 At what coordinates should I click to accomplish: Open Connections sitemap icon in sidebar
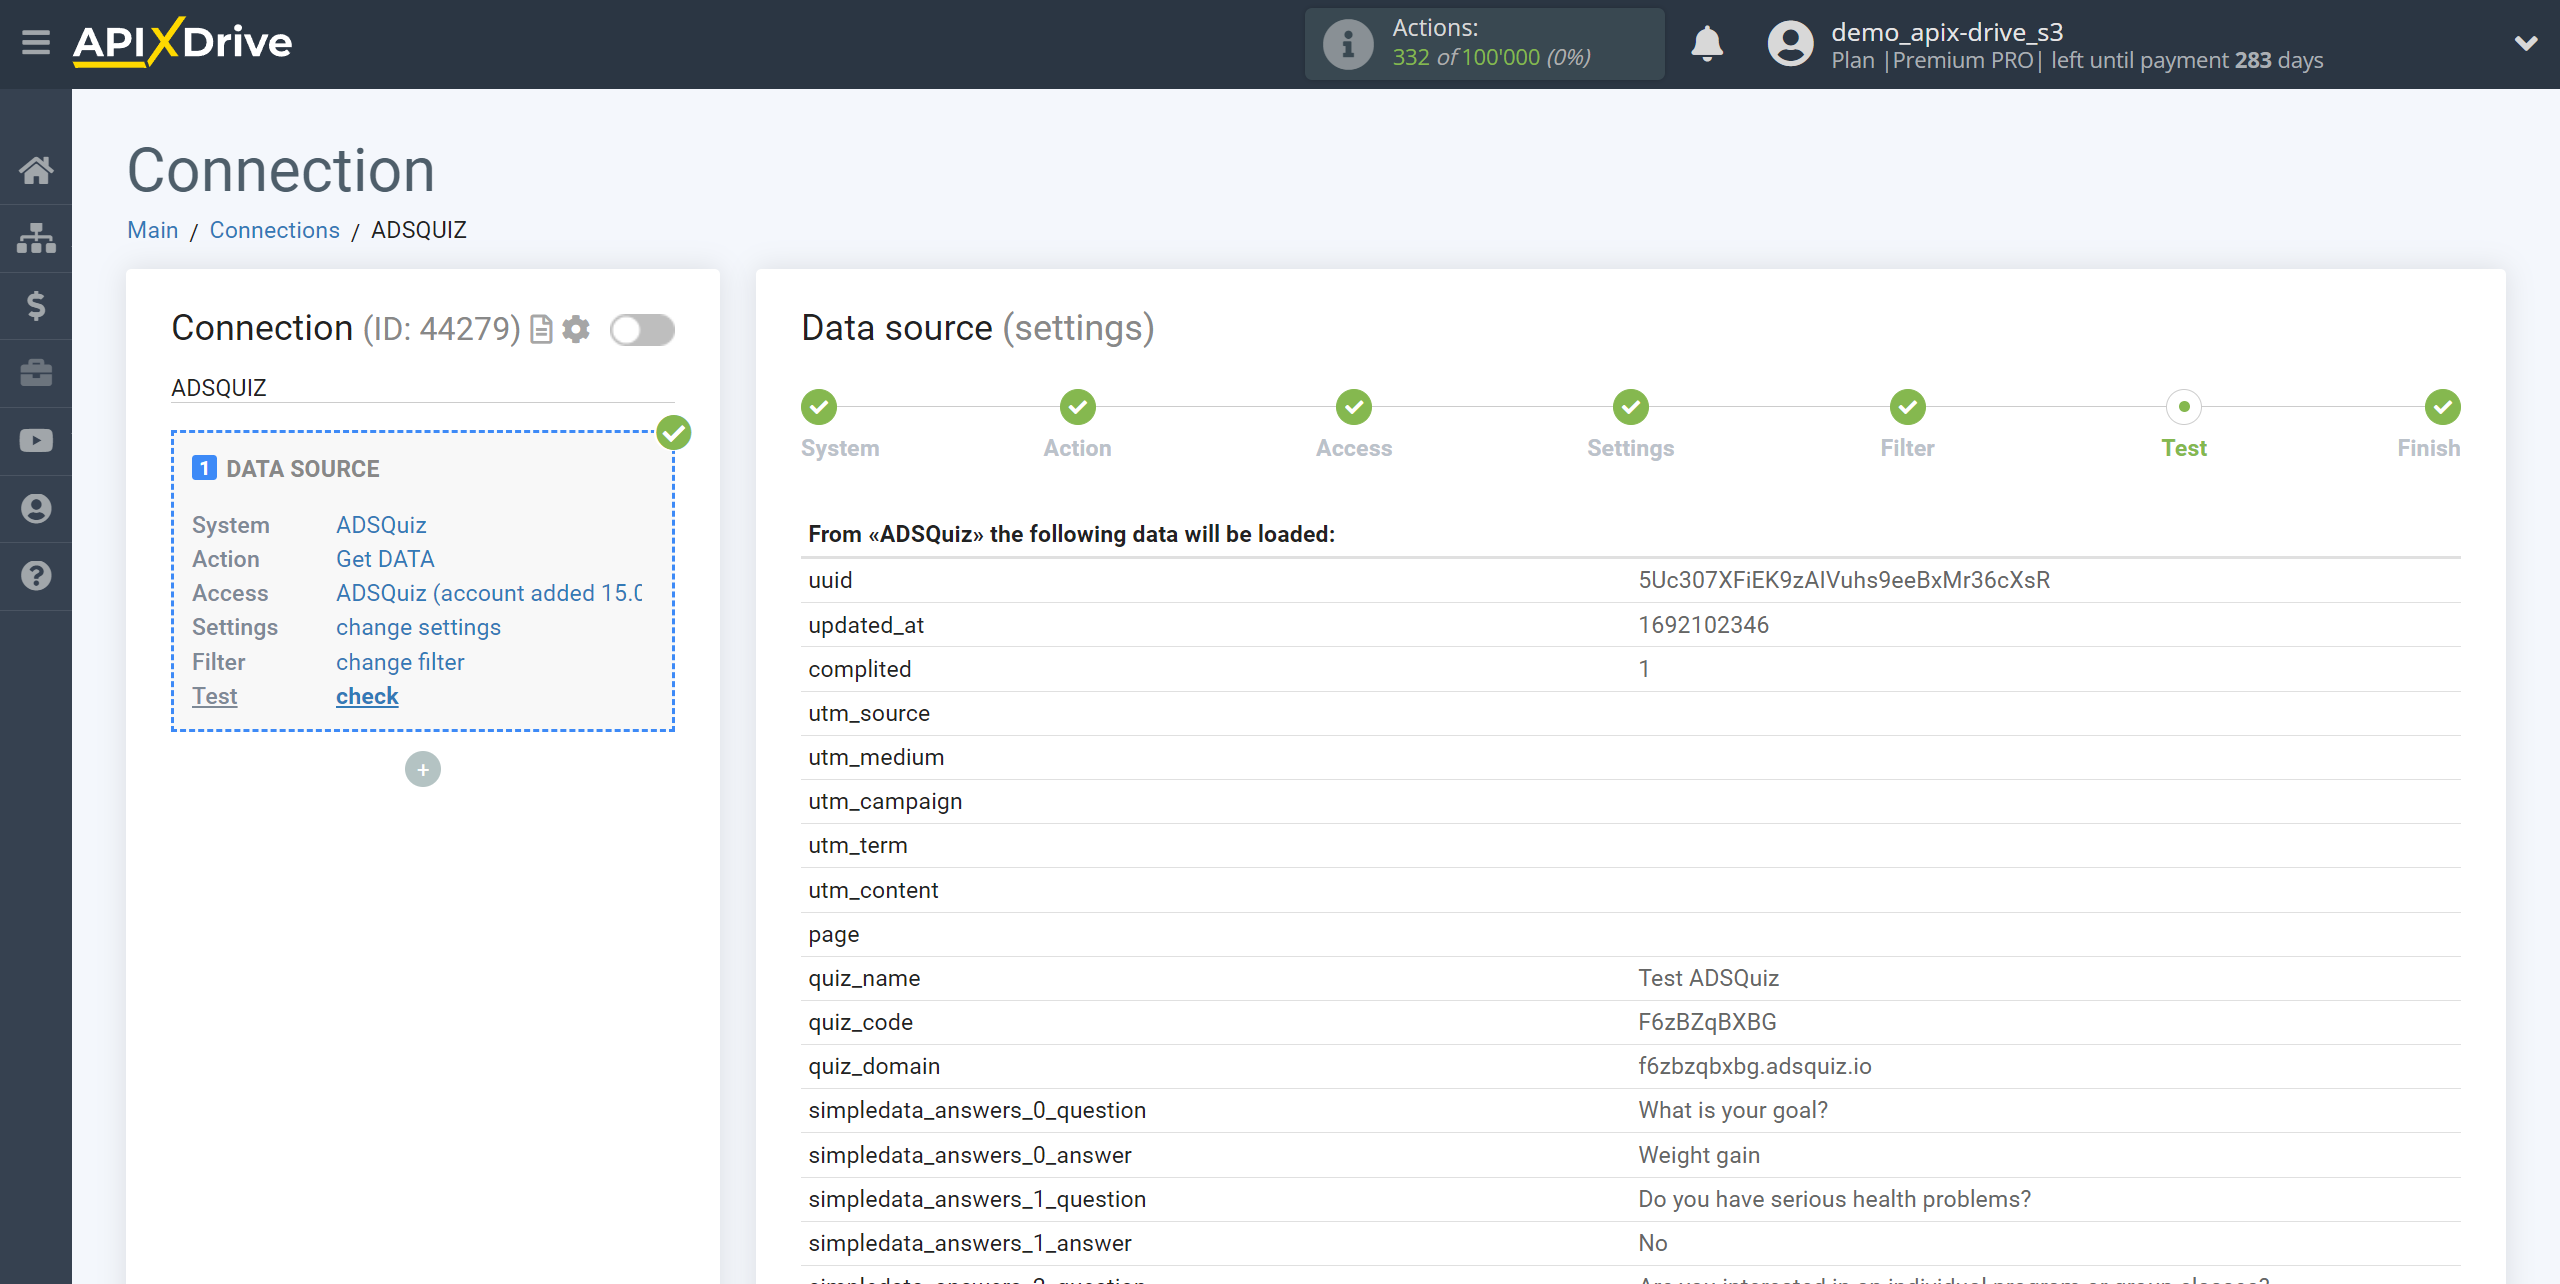(x=36, y=238)
